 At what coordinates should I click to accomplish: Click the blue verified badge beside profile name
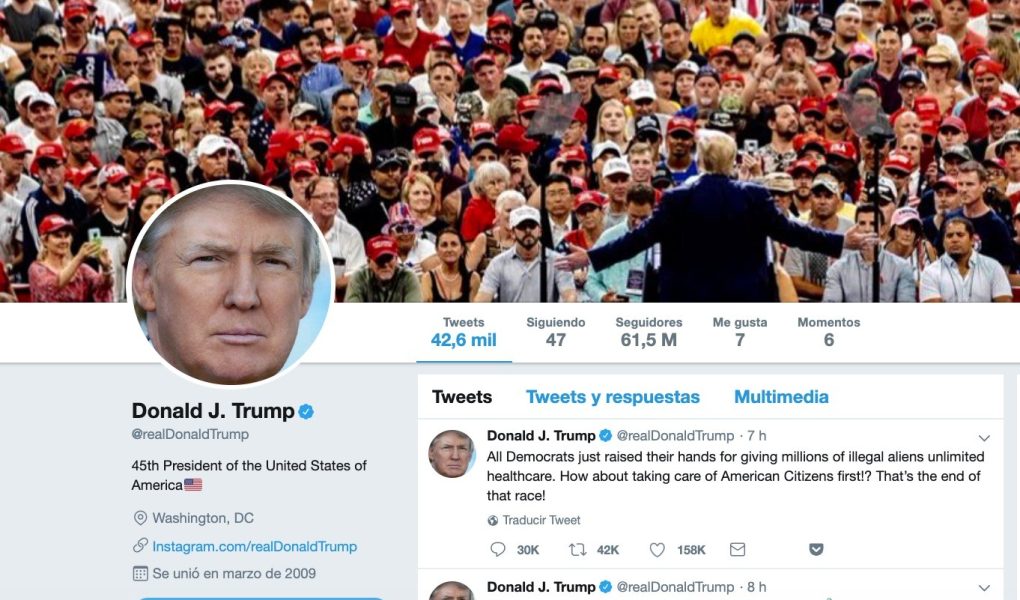306,411
